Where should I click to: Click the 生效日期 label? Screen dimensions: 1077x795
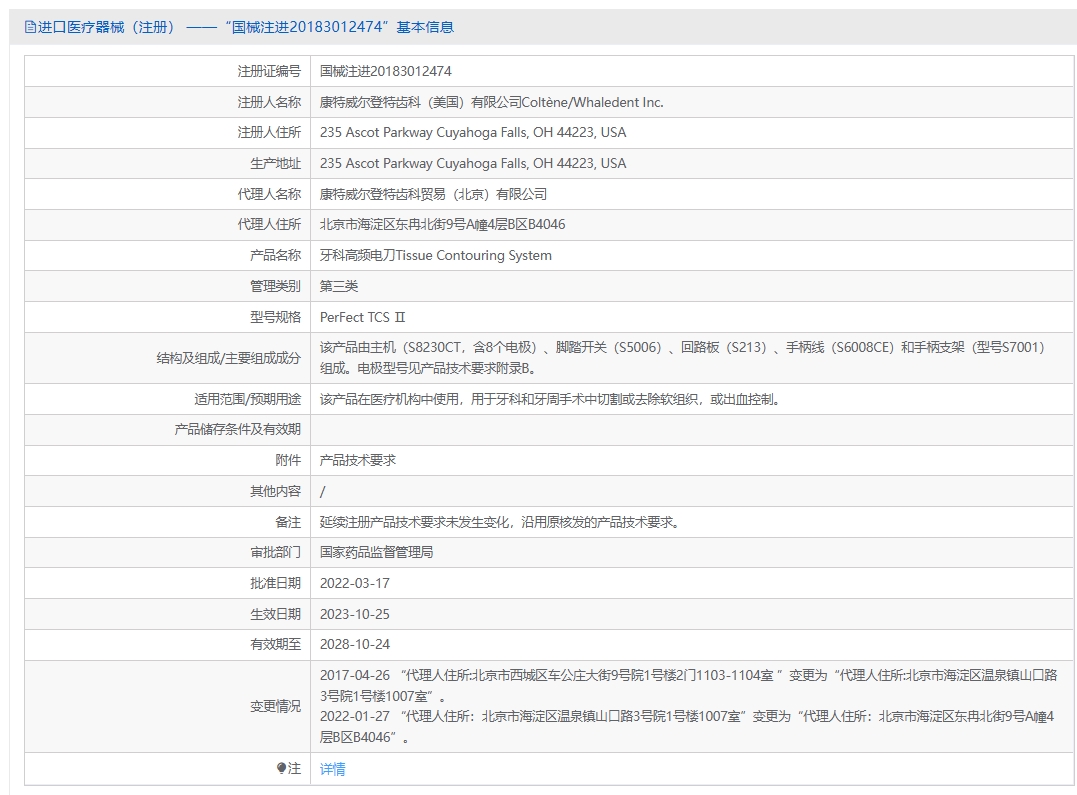coord(275,614)
